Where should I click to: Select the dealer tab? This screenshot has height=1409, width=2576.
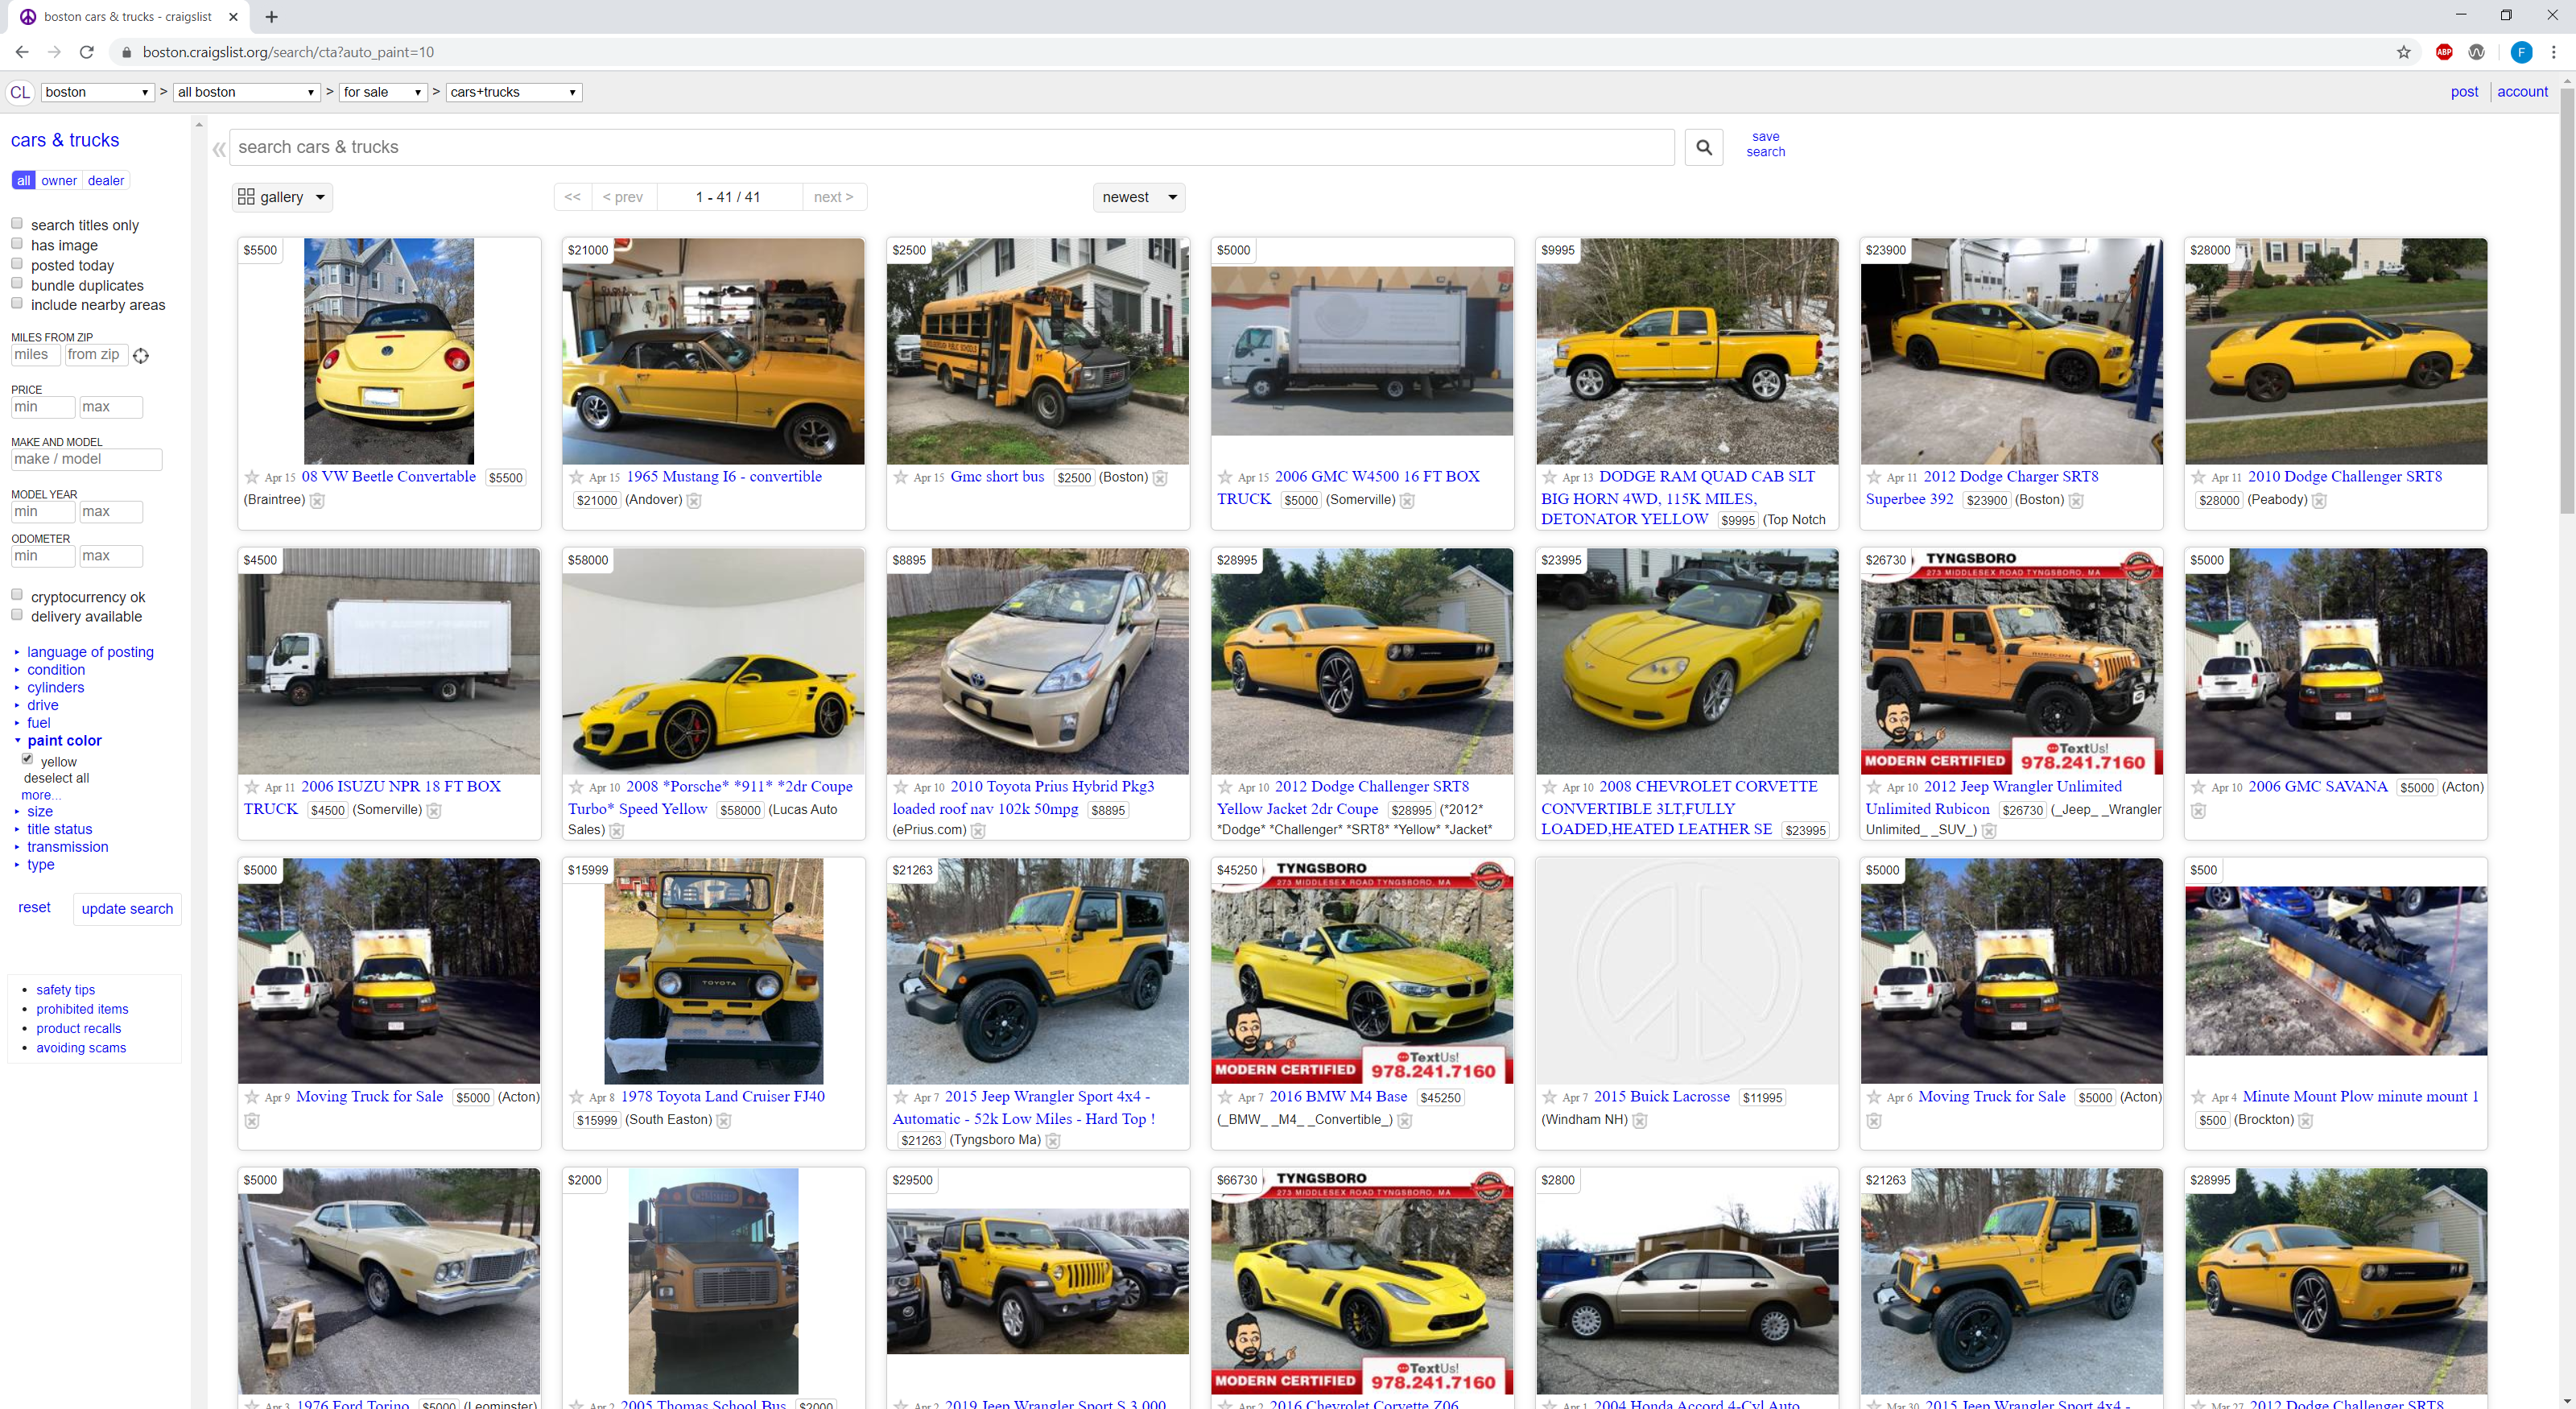[106, 181]
